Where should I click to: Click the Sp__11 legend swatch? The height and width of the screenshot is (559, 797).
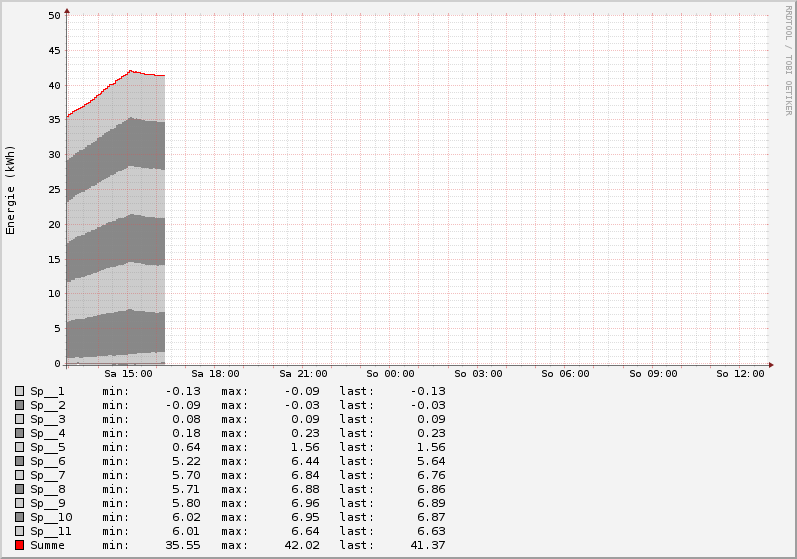pyautogui.click(x=19, y=531)
